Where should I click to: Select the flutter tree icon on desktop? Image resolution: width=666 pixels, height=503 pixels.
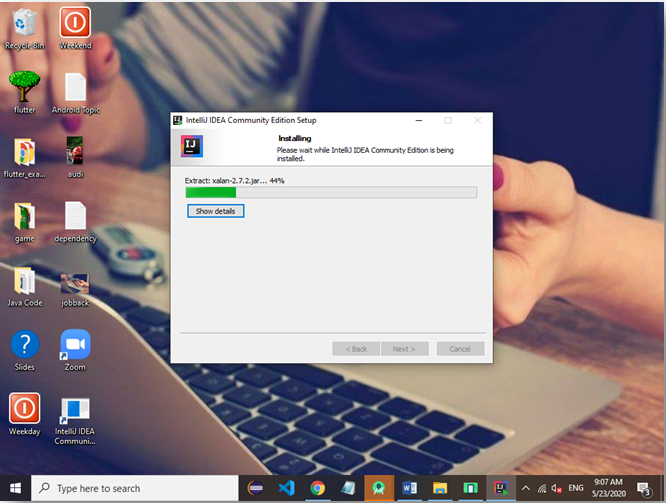pyautogui.click(x=24, y=93)
